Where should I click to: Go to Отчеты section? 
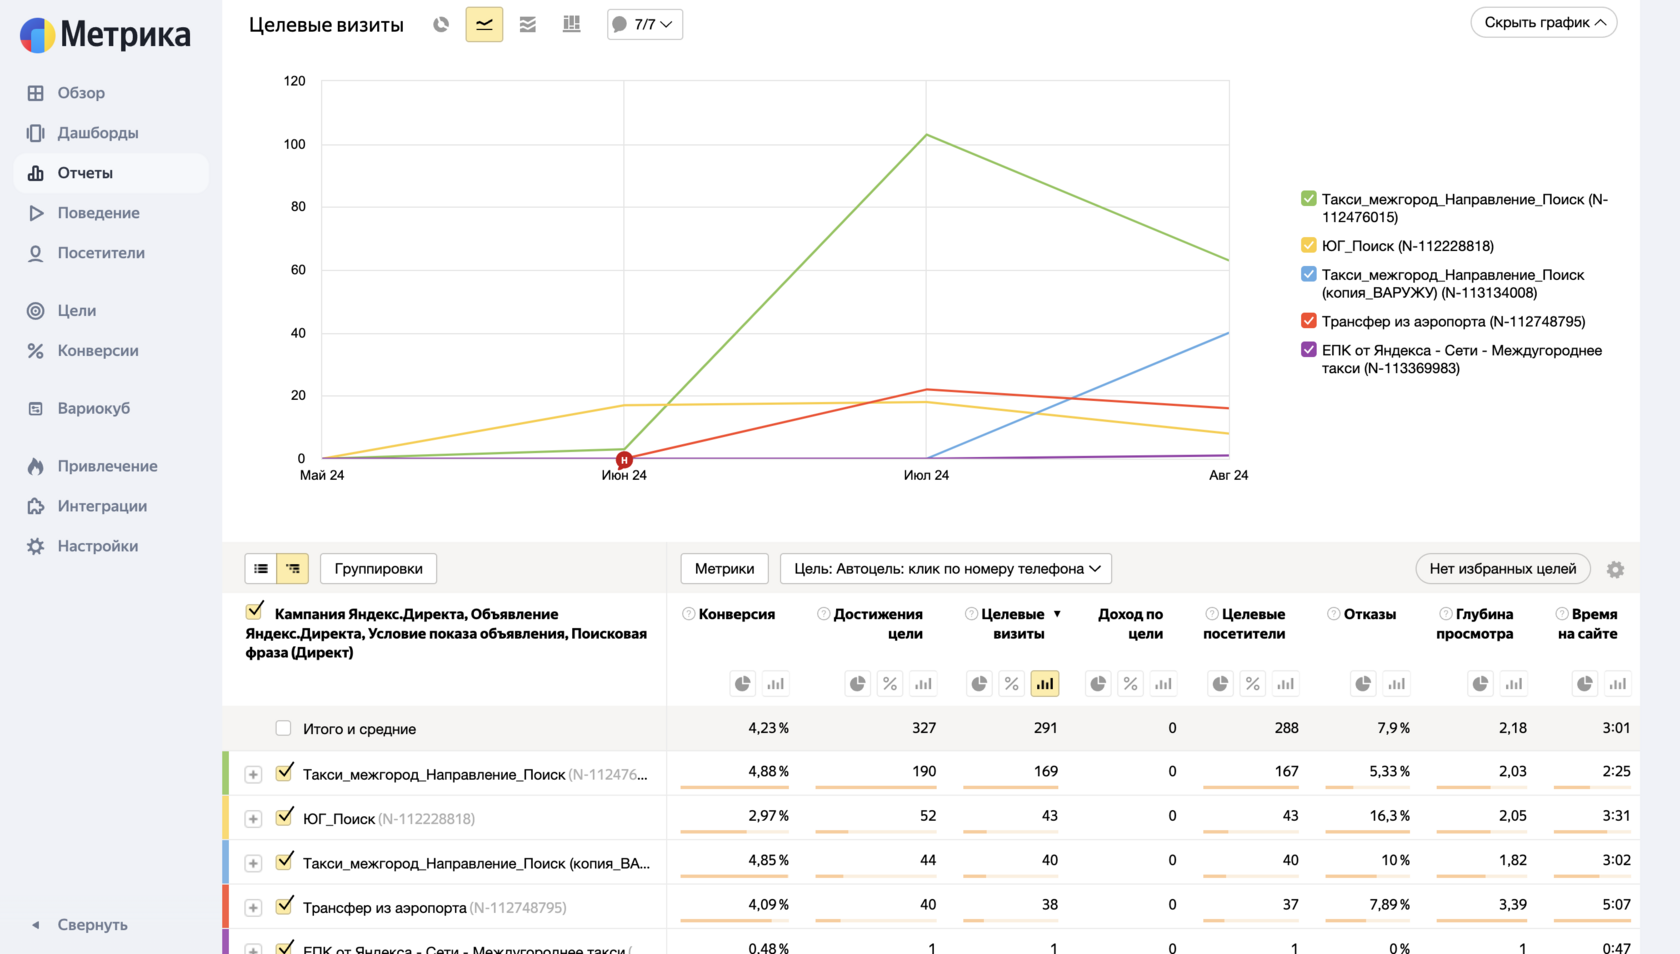coord(111,173)
